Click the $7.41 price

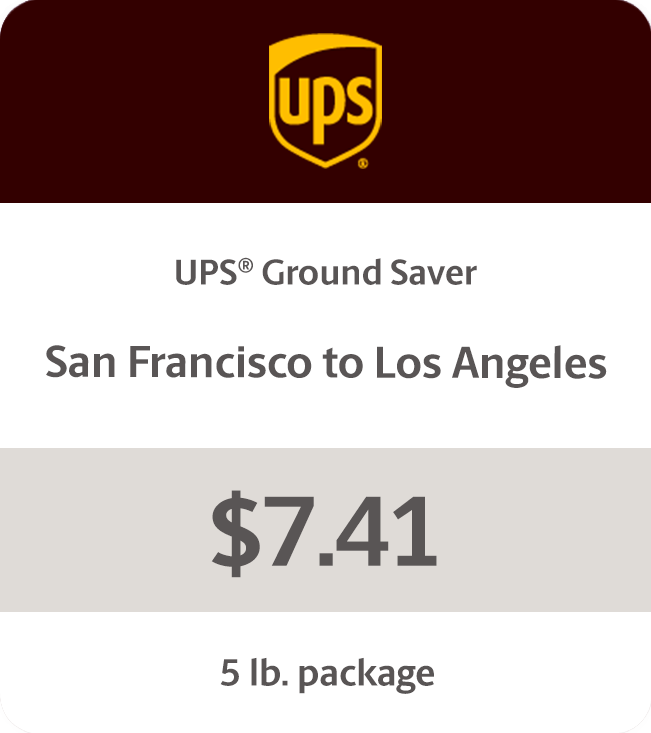pos(325,530)
